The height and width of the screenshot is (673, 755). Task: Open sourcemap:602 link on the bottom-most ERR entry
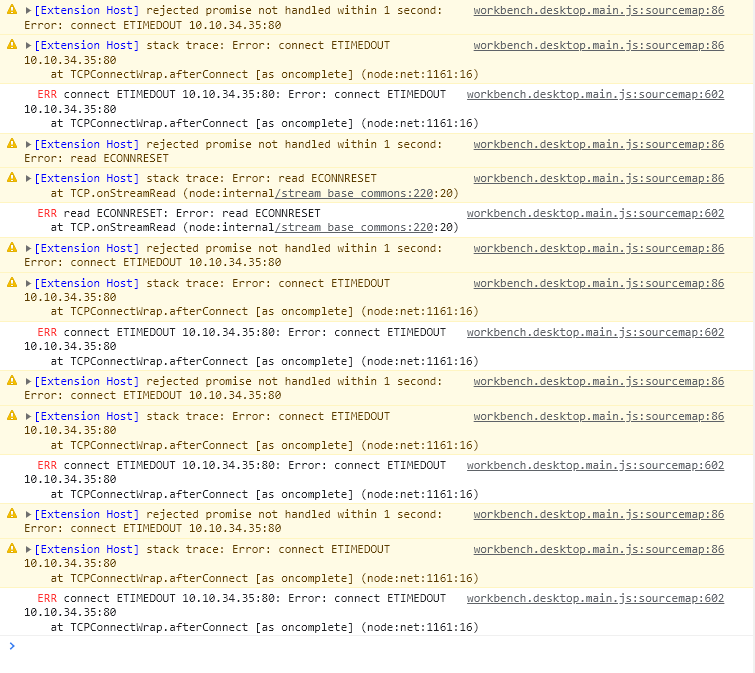point(595,598)
